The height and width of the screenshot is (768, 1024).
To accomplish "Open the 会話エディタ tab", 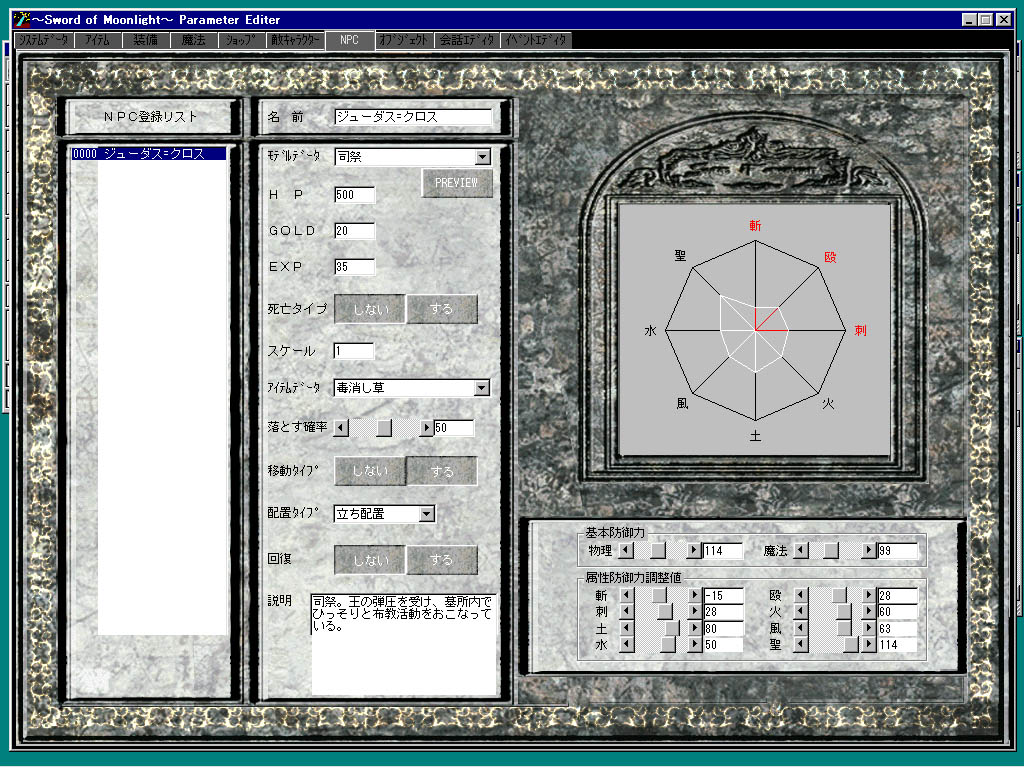I will click(x=467, y=40).
